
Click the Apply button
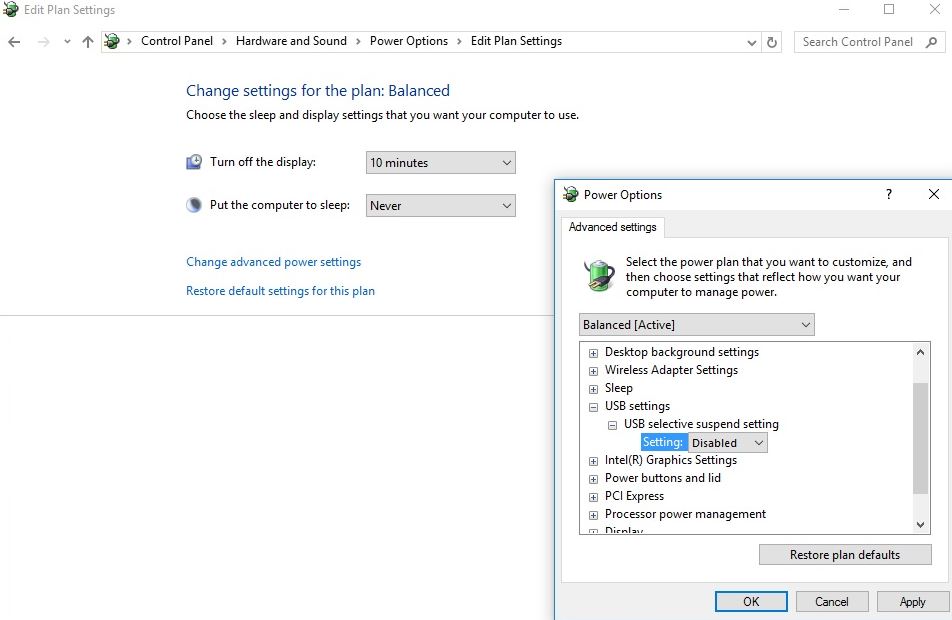tap(911, 601)
